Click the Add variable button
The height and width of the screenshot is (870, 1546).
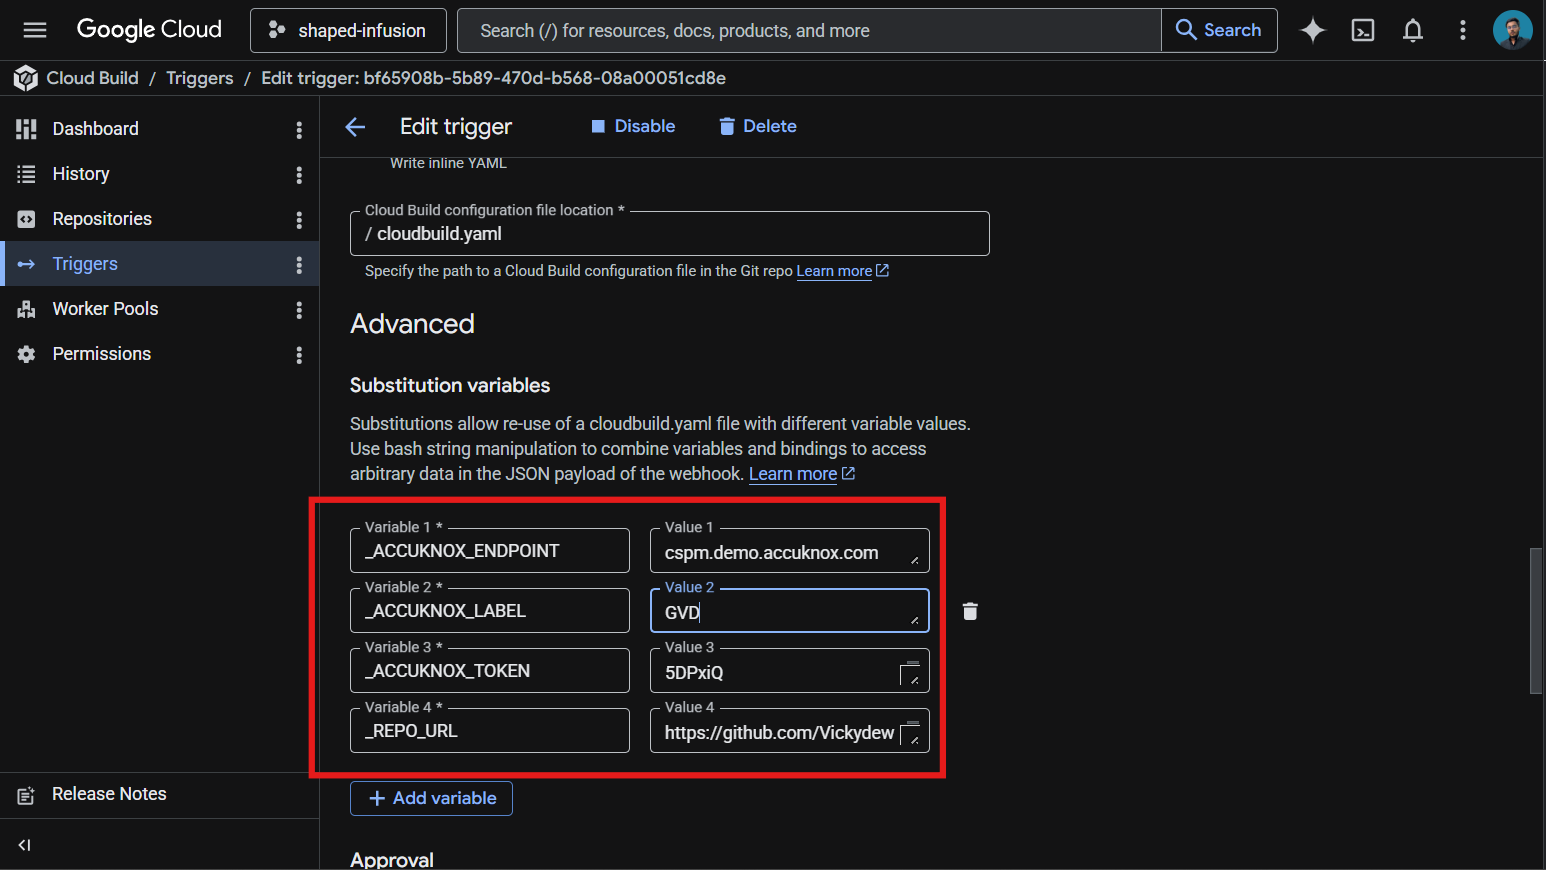pos(431,798)
